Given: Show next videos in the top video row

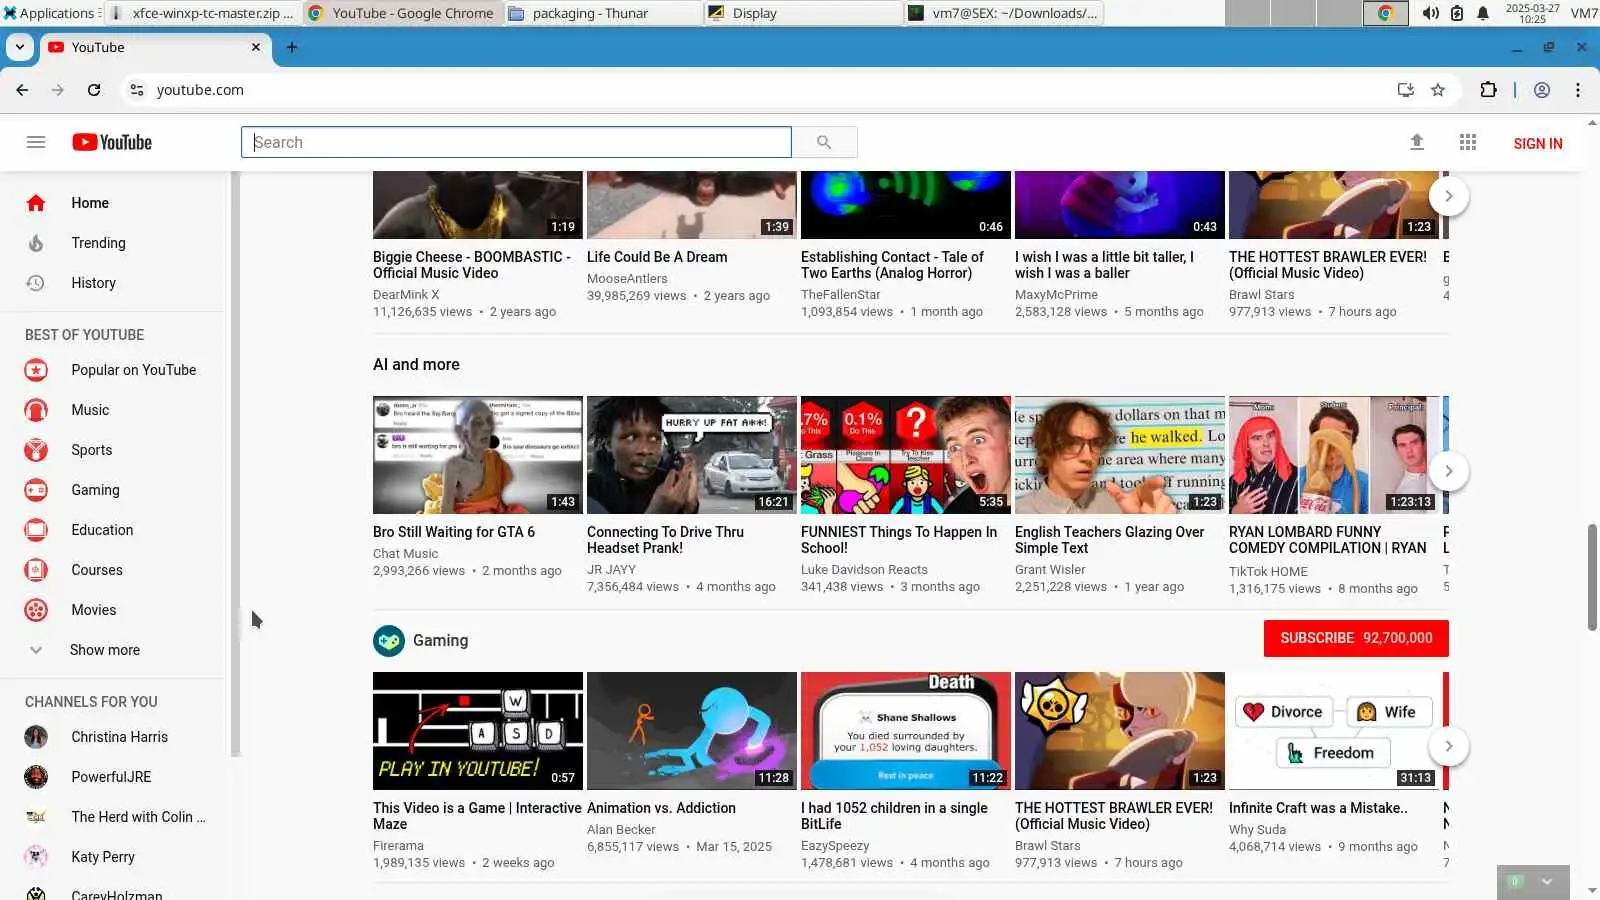Looking at the screenshot, I should [1448, 196].
